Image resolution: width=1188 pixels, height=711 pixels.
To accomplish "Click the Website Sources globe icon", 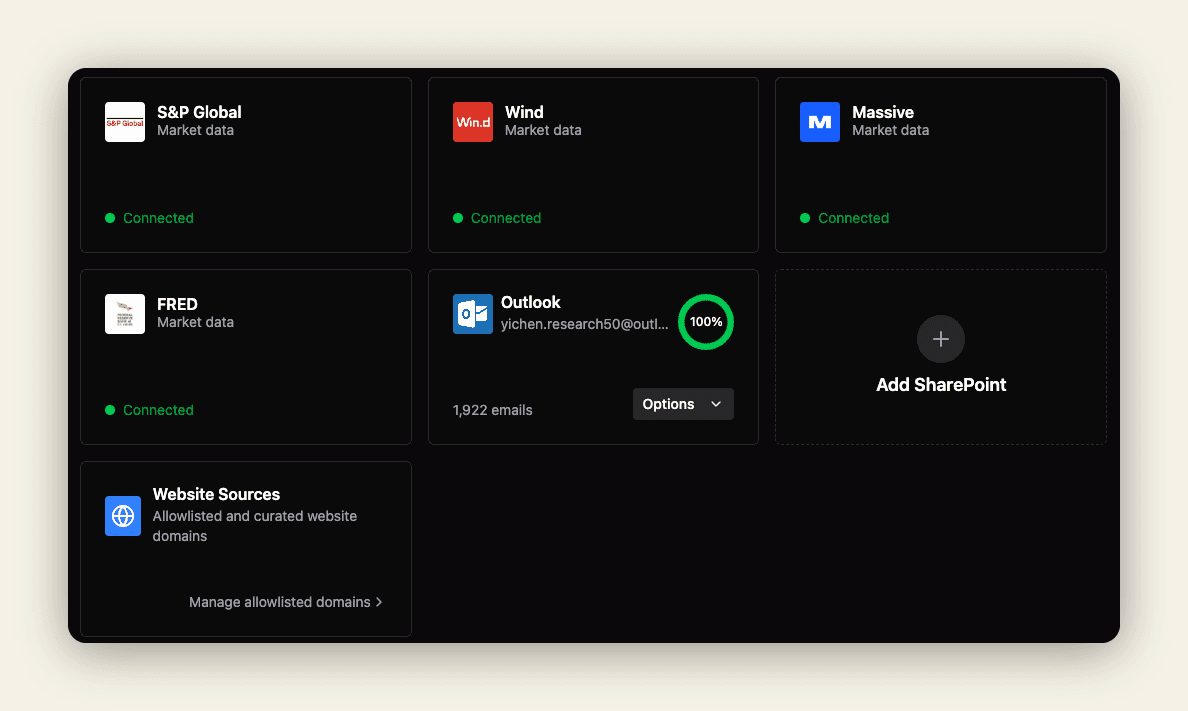I will [123, 516].
